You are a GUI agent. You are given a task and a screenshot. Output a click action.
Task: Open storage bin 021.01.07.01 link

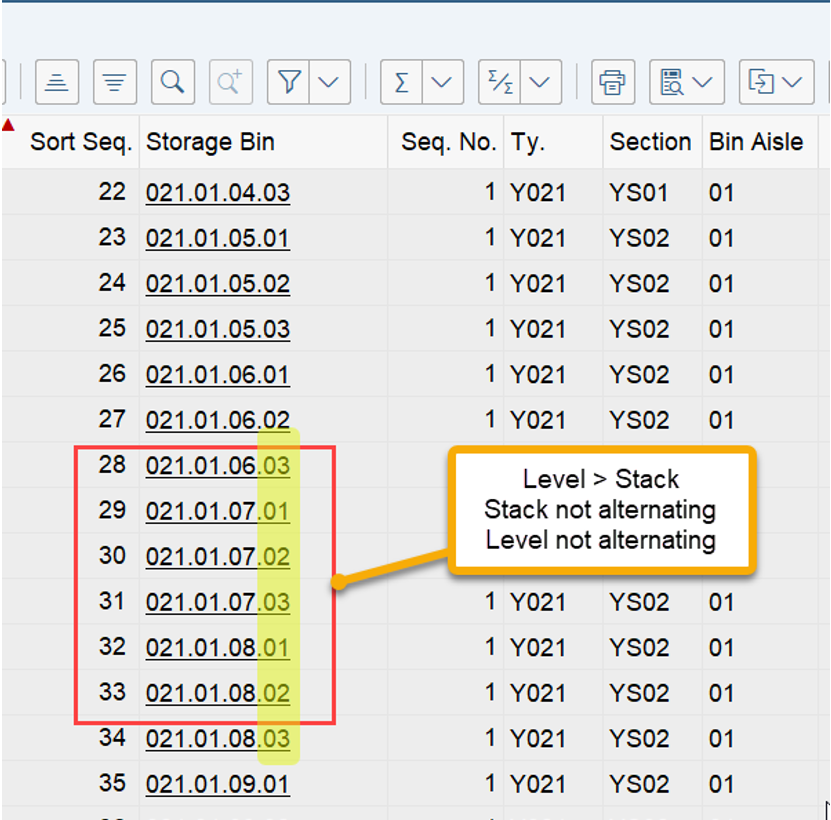(x=218, y=512)
